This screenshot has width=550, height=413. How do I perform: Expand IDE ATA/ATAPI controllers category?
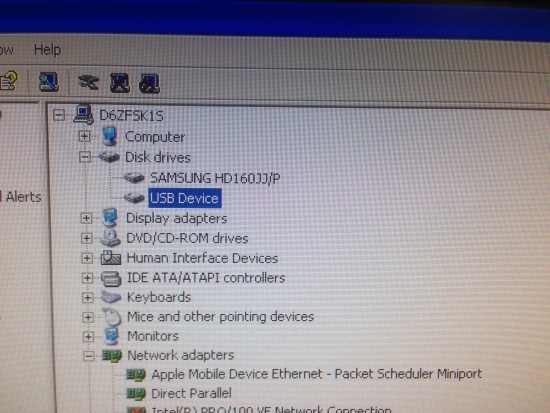[x=87, y=278]
